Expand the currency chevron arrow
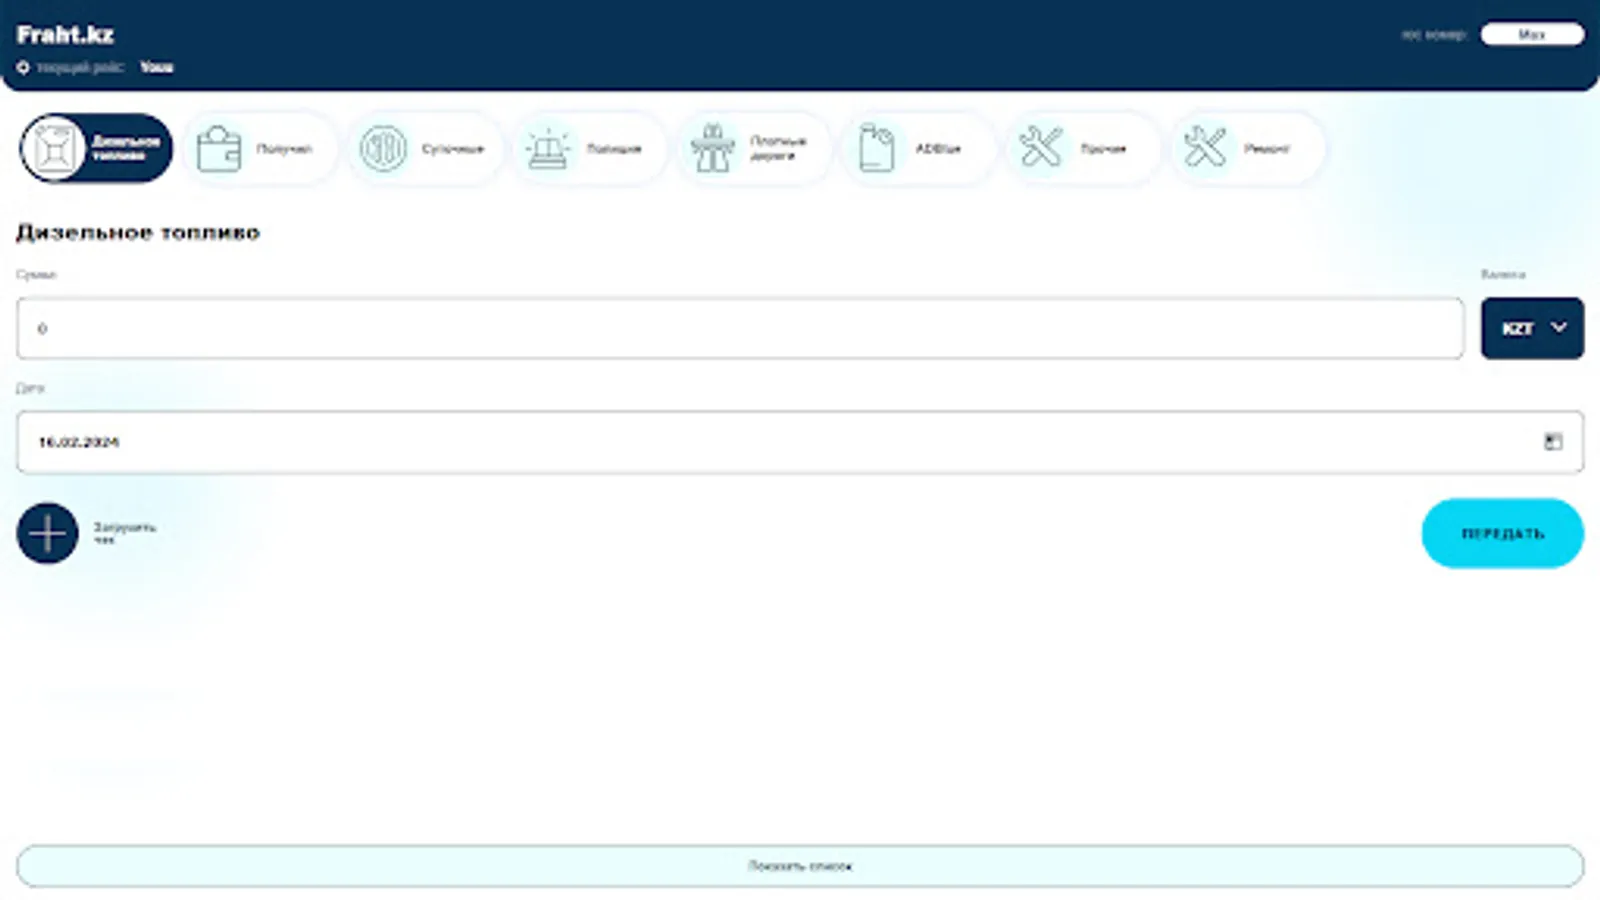 (x=1556, y=327)
